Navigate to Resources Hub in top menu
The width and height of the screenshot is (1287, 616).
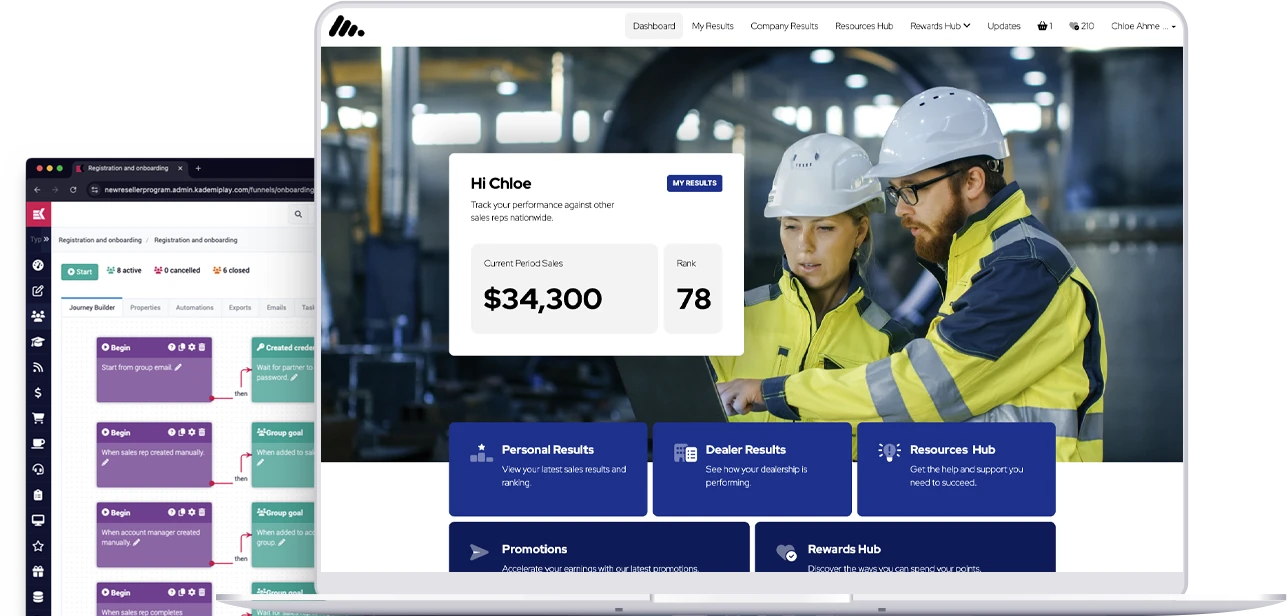click(864, 26)
